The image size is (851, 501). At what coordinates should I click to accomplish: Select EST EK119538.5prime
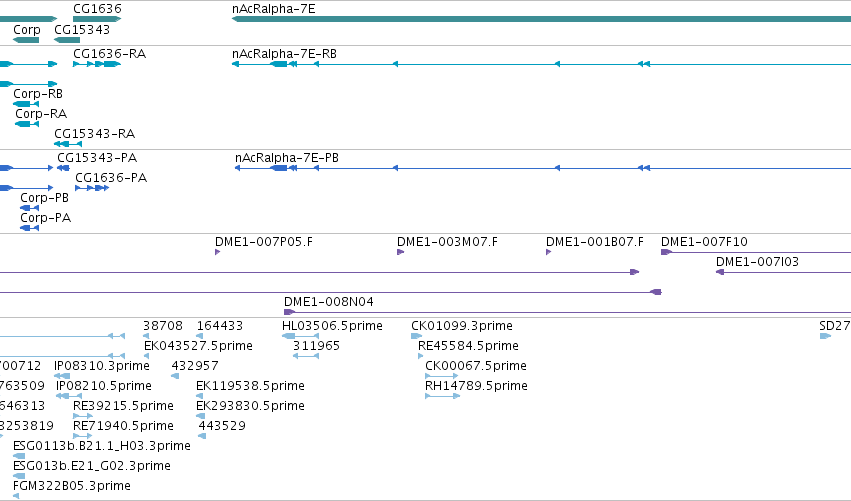250,386
